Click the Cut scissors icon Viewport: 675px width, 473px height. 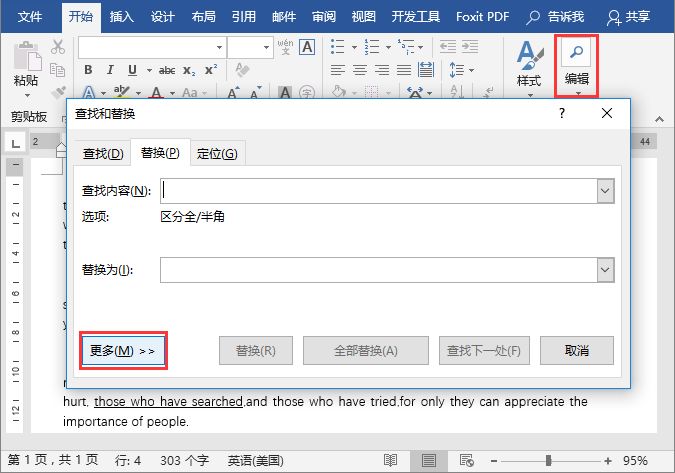(x=58, y=47)
